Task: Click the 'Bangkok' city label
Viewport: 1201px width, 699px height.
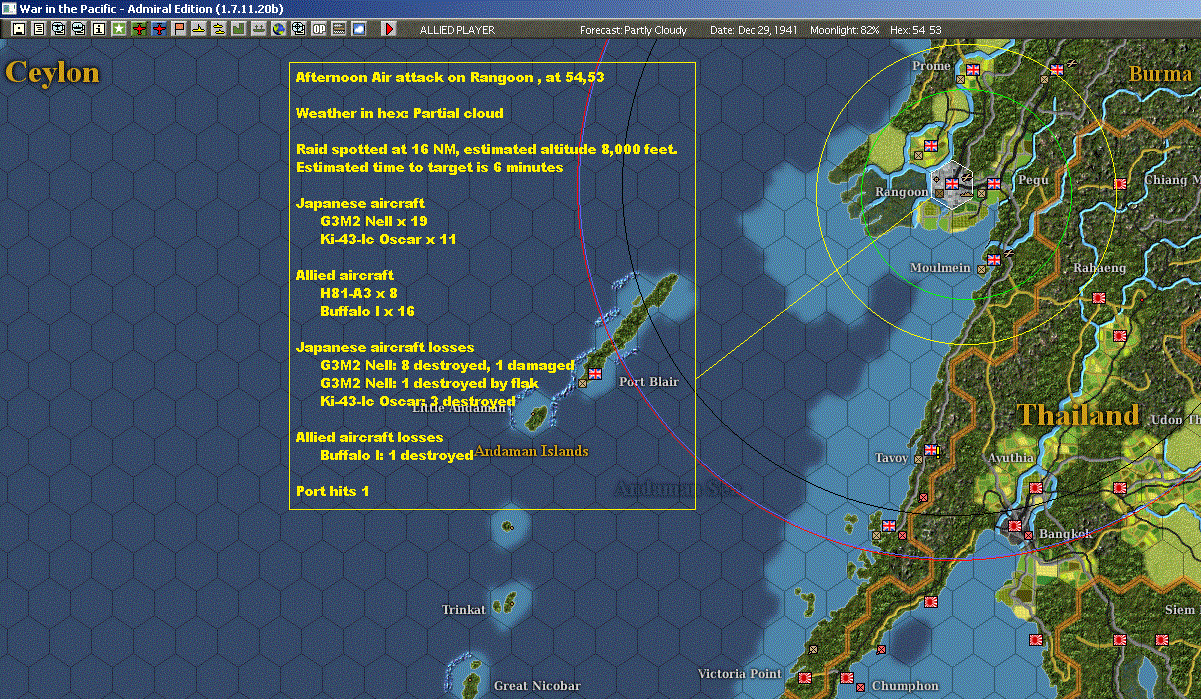Action: click(1066, 534)
